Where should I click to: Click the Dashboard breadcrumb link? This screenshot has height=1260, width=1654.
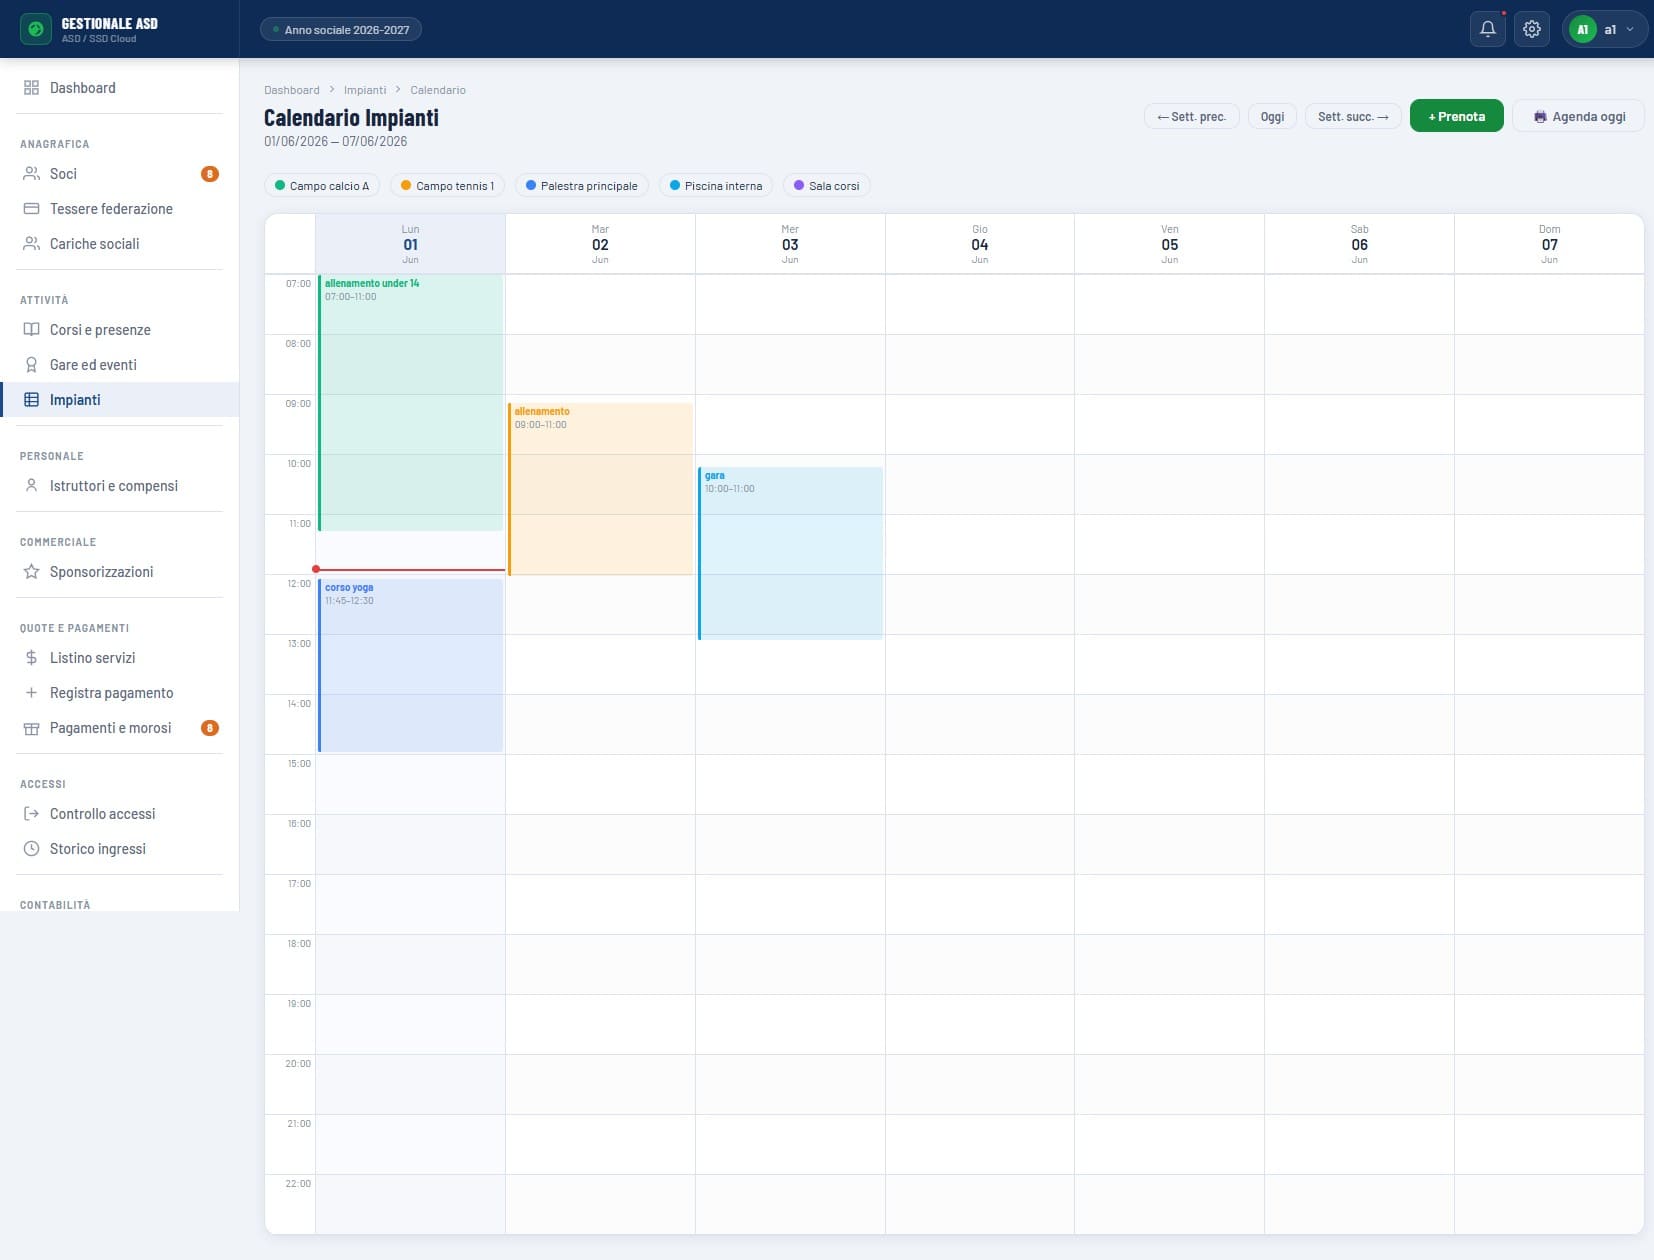[292, 90]
